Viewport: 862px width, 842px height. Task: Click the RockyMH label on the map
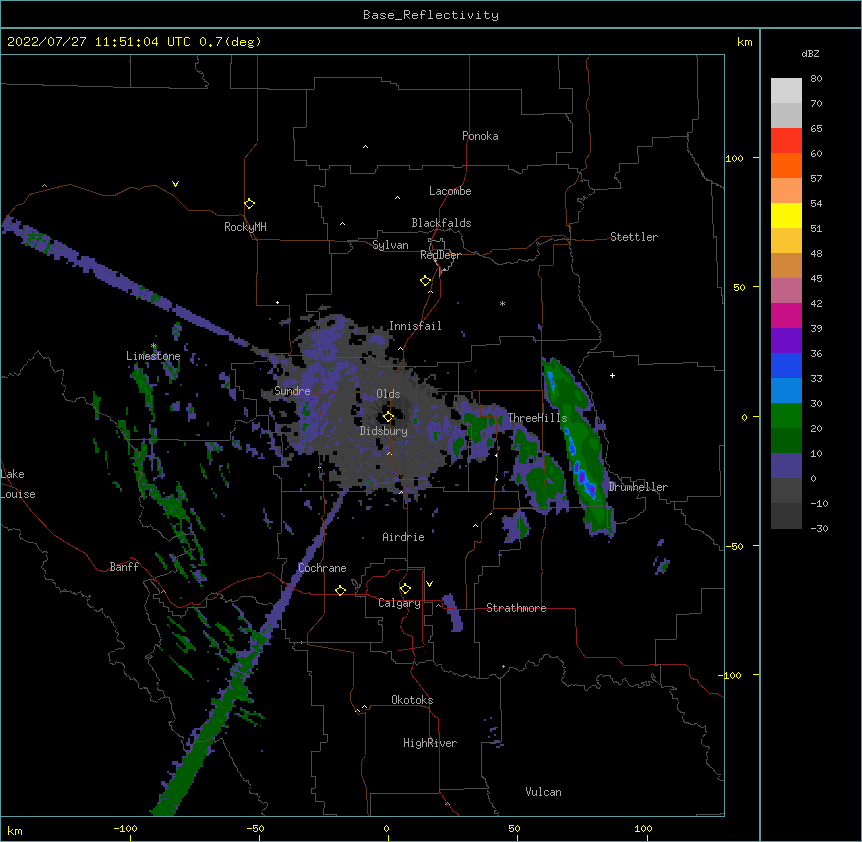[x=245, y=227]
